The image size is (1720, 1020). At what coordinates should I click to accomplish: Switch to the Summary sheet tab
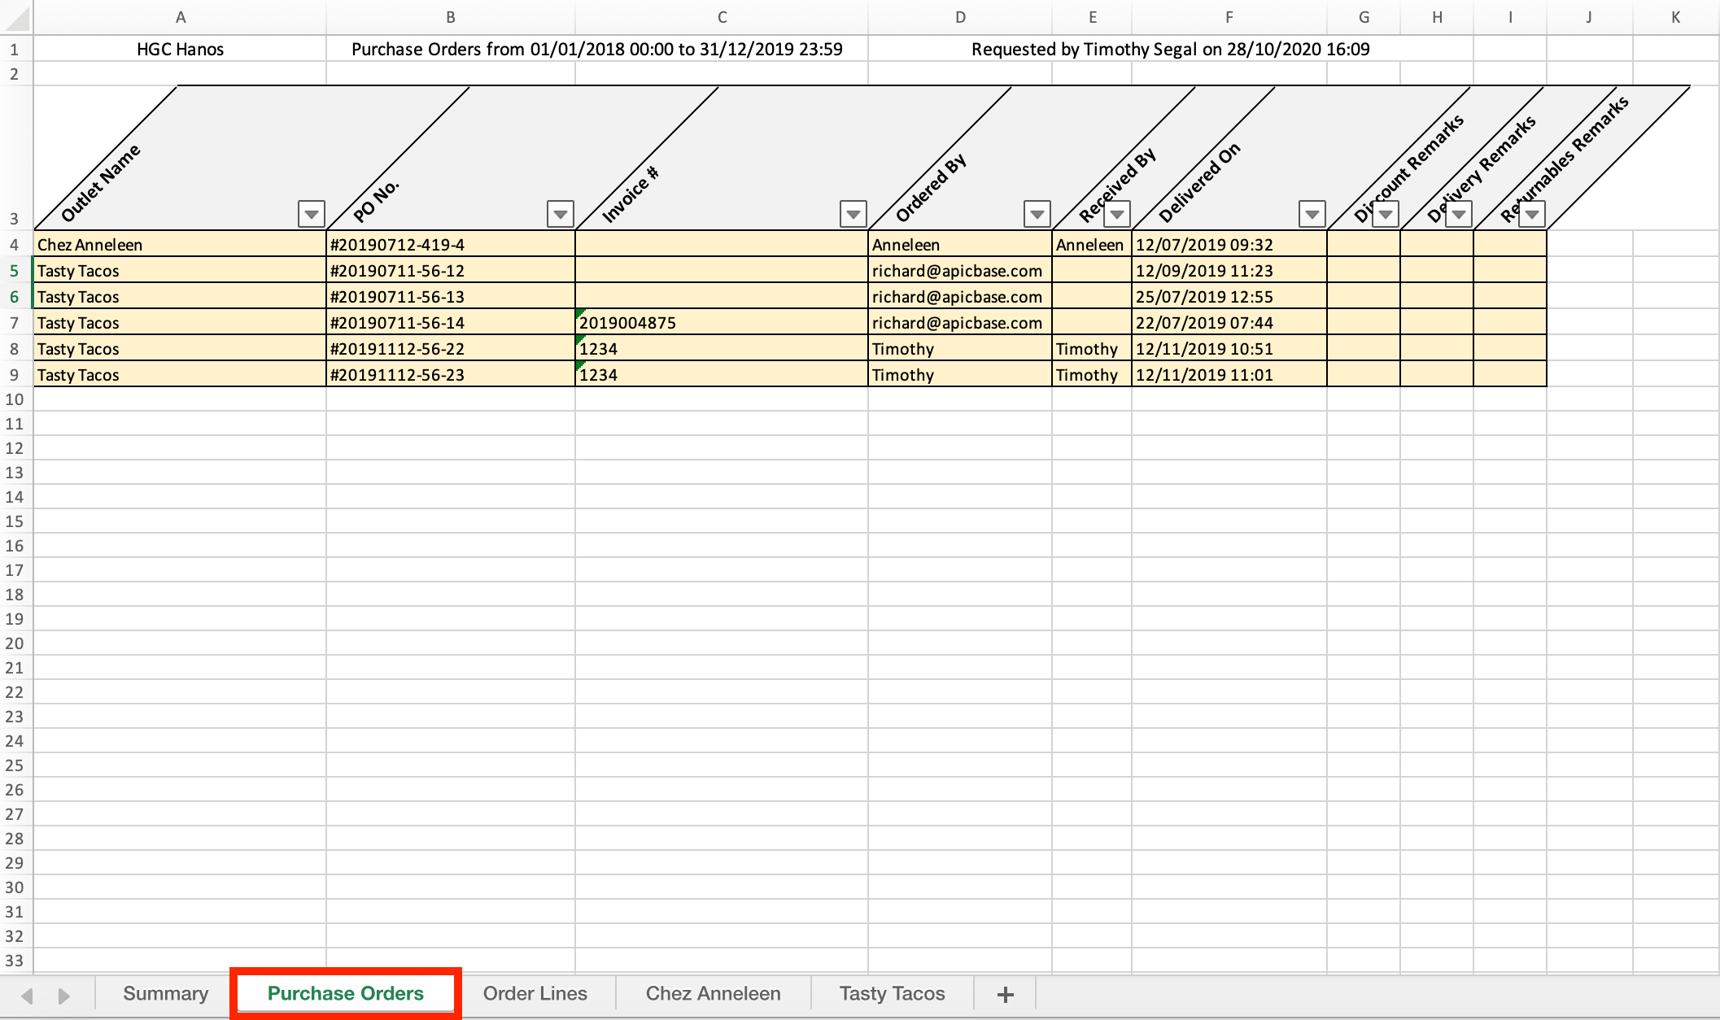coord(164,993)
